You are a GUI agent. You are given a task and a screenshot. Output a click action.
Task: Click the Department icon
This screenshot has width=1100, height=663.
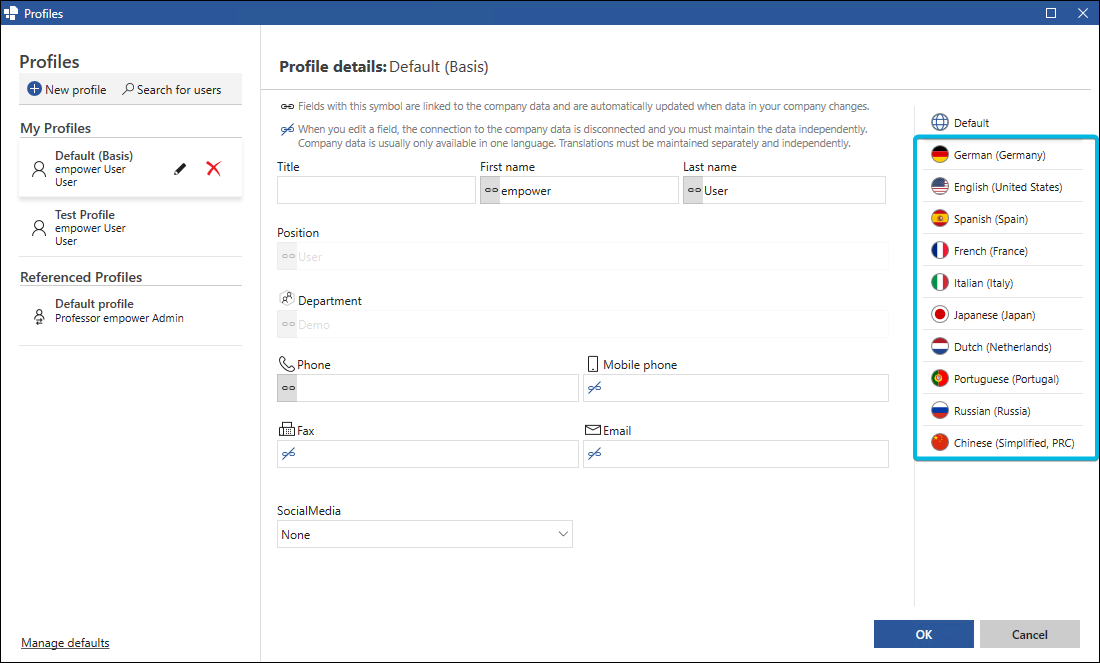(x=286, y=299)
